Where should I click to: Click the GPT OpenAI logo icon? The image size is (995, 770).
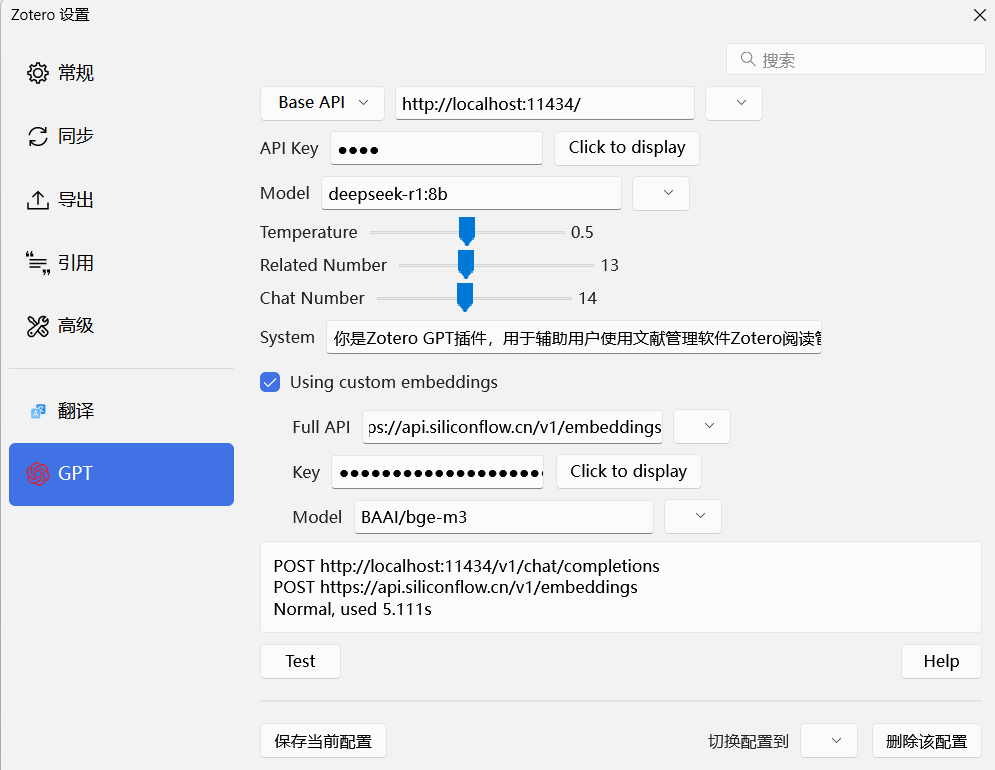37,474
